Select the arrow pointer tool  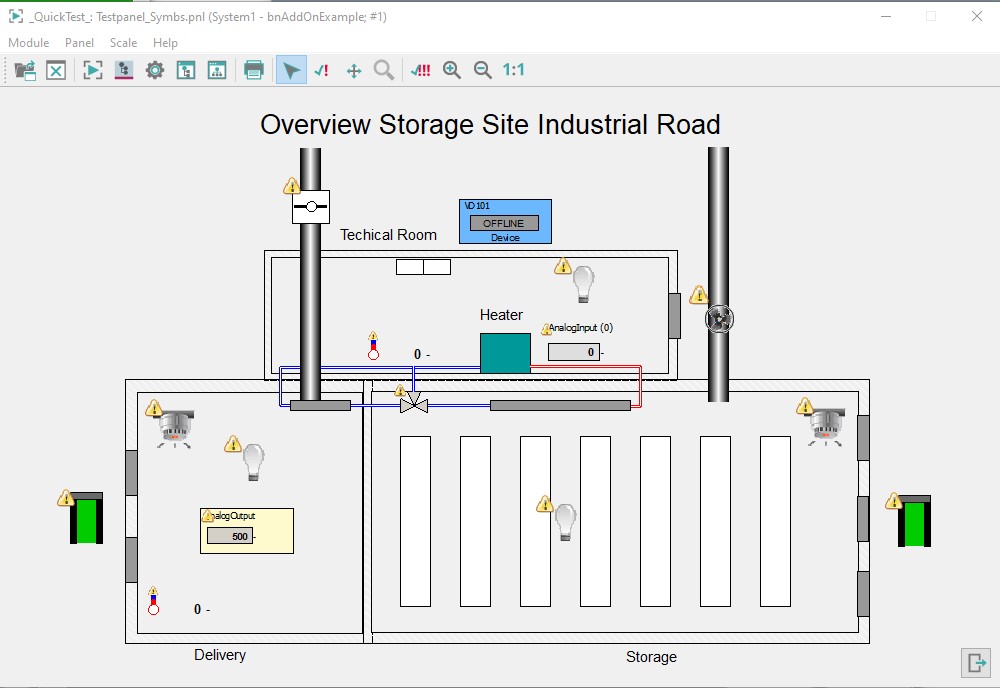[x=291, y=70]
